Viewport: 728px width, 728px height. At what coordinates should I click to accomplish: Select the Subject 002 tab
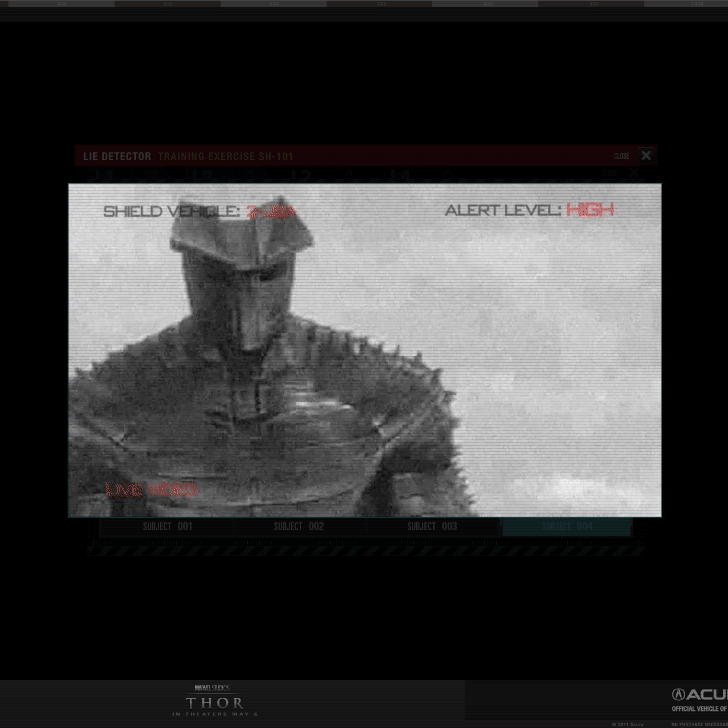click(x=299, y=526)
